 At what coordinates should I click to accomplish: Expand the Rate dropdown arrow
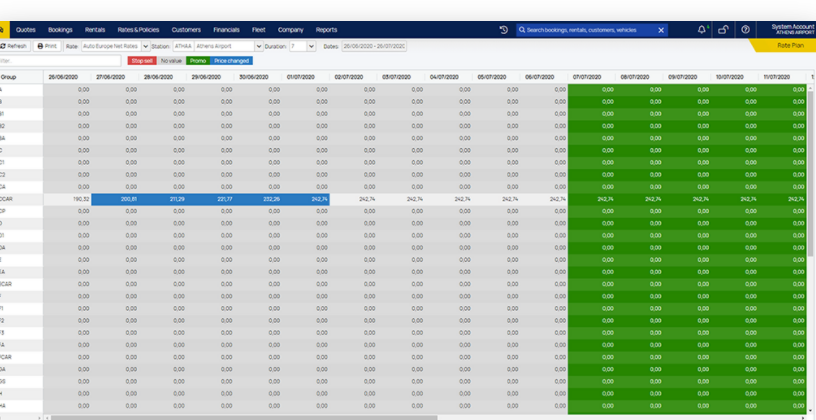coord(146,46)
